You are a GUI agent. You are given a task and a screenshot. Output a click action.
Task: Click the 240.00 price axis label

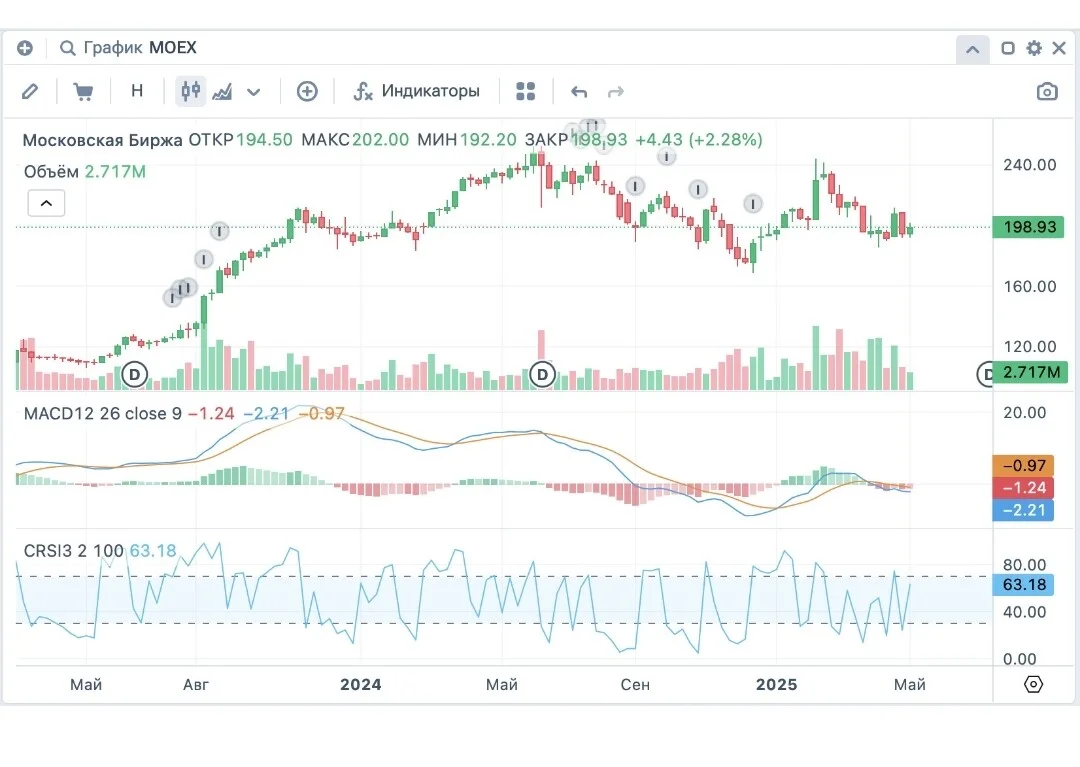click(x=1030, y=165)
